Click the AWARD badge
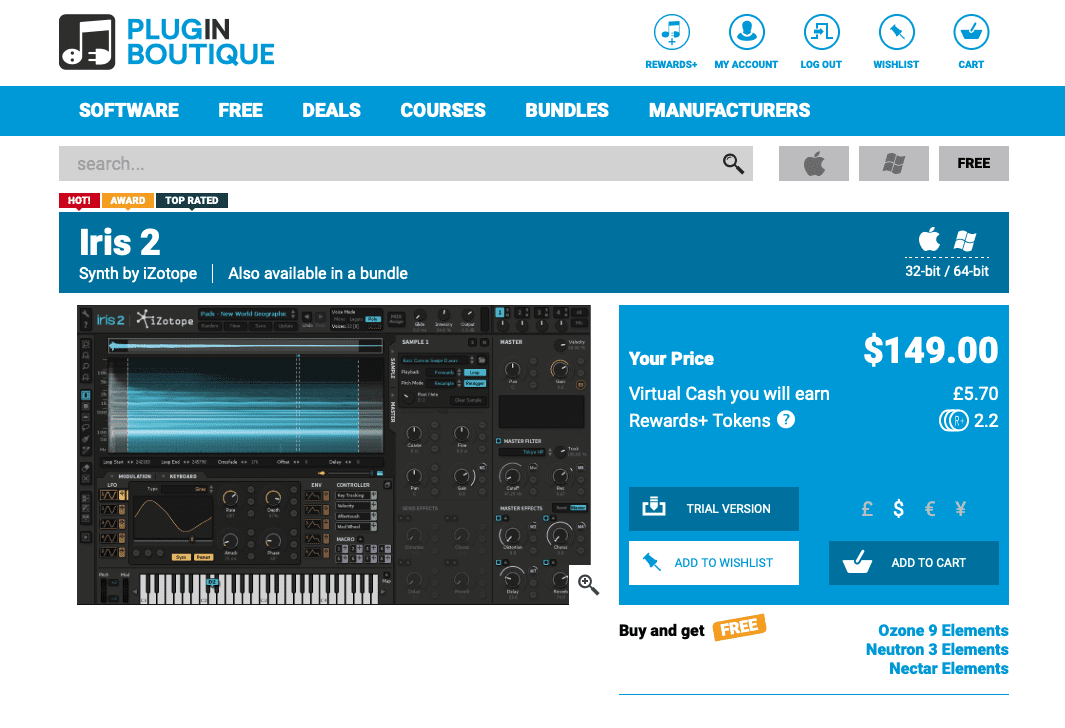The image size is (1065, 728). (128, 200)
